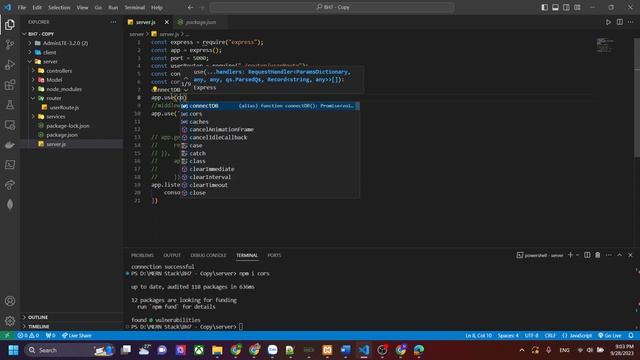Switch to the PROBLEMS panel tab
Screen dimensions: 640x360
point(142,255)
